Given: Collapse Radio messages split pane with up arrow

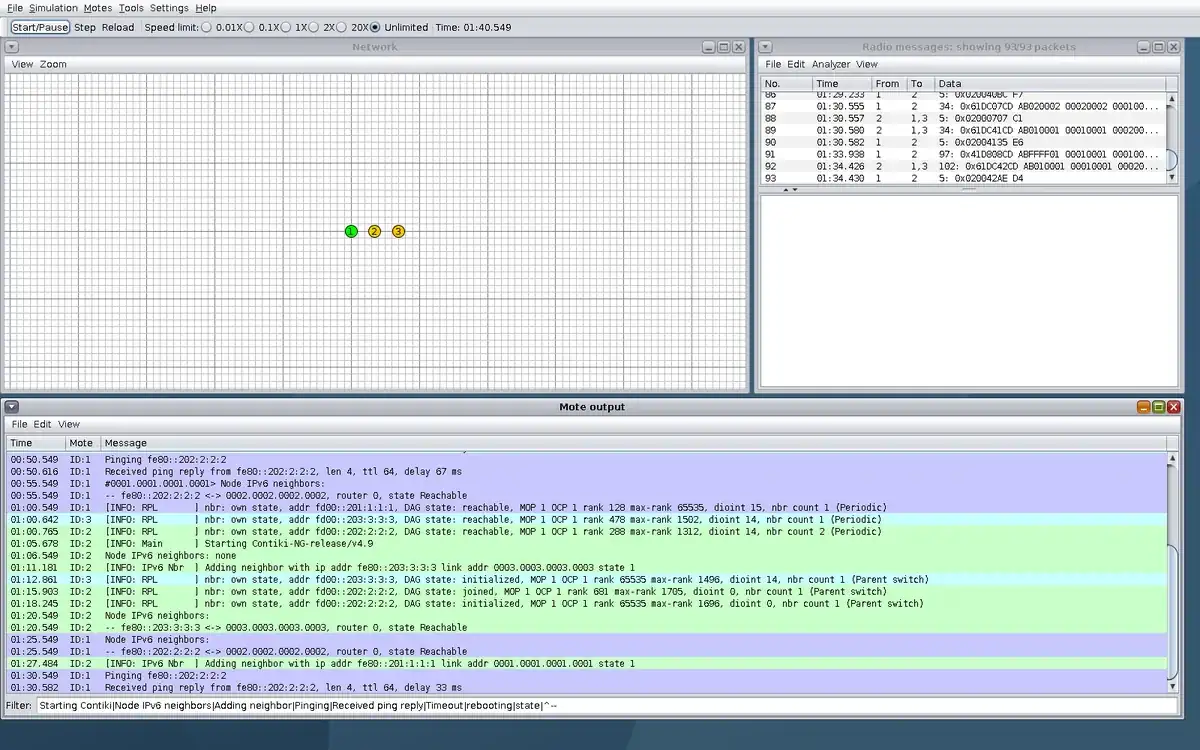Looking at the screenshot, I should [785, 189].
